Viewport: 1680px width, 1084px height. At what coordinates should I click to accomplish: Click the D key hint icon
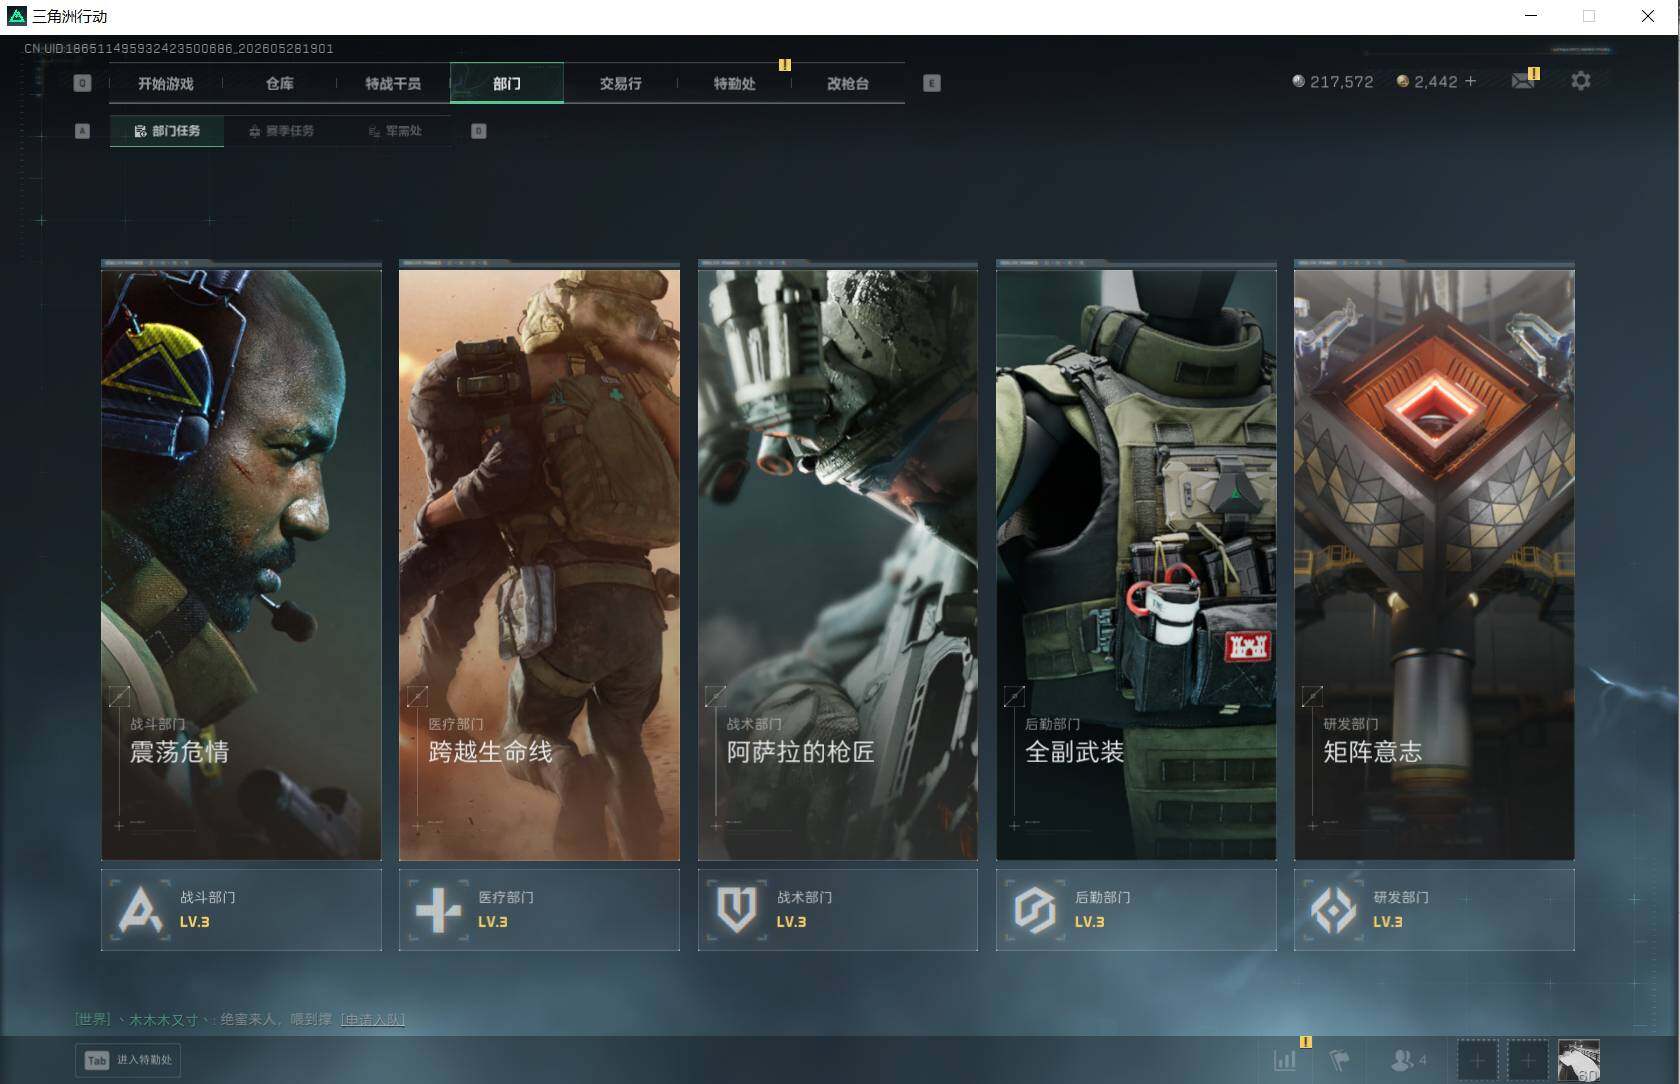point(479,131)
